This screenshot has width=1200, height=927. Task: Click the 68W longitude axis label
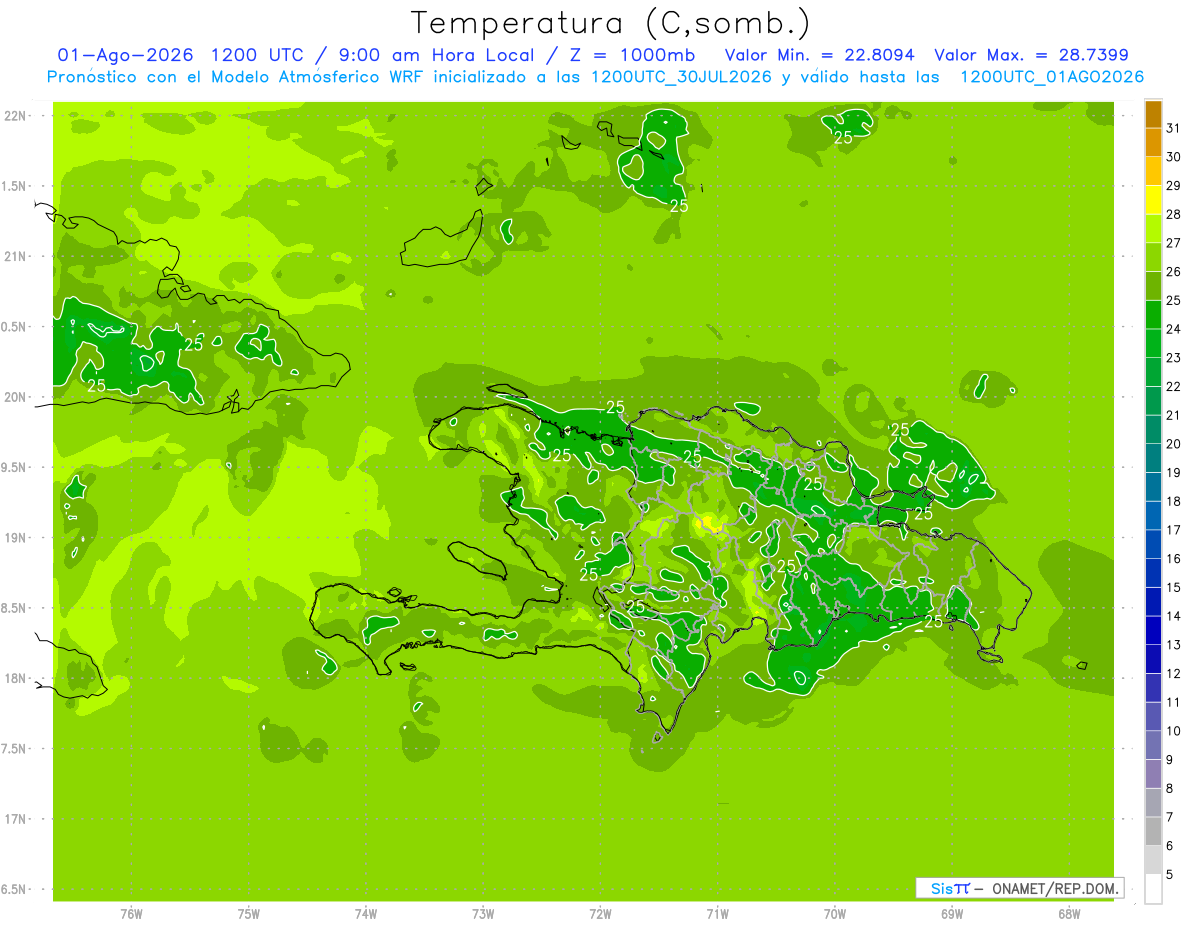pos(1069,913)
